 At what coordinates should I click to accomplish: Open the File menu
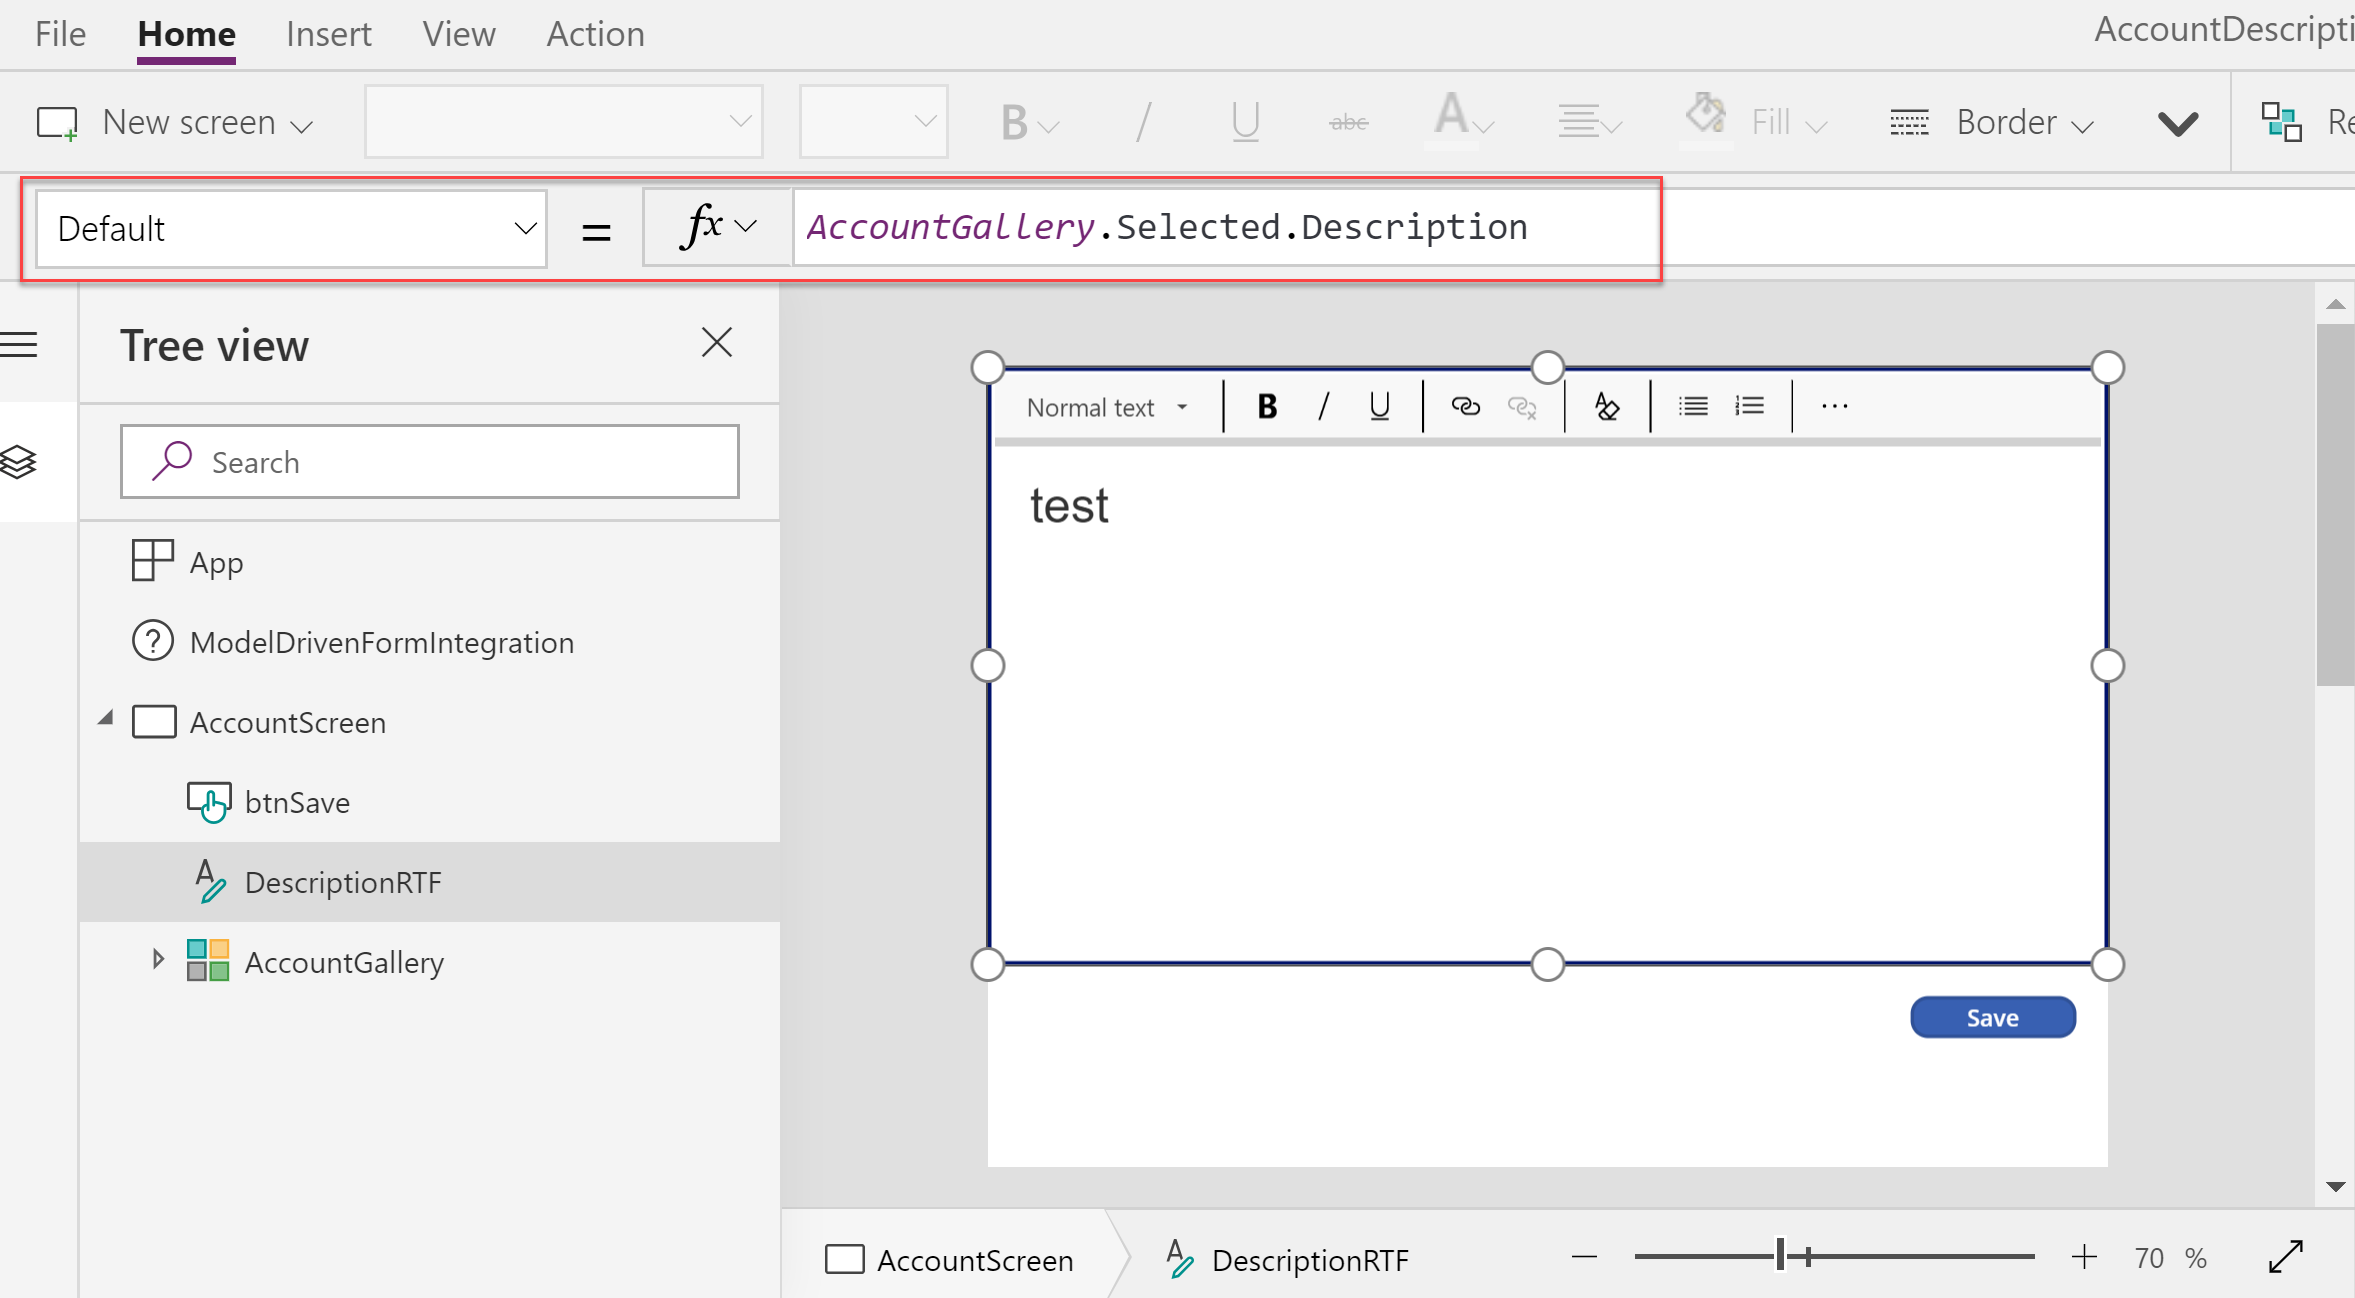pyautogui.click(x=60, y=34)
